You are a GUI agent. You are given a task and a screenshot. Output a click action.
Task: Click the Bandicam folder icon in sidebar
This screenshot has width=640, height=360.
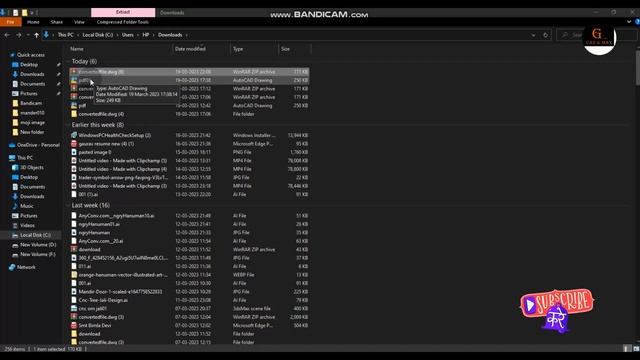pos(15,103)
